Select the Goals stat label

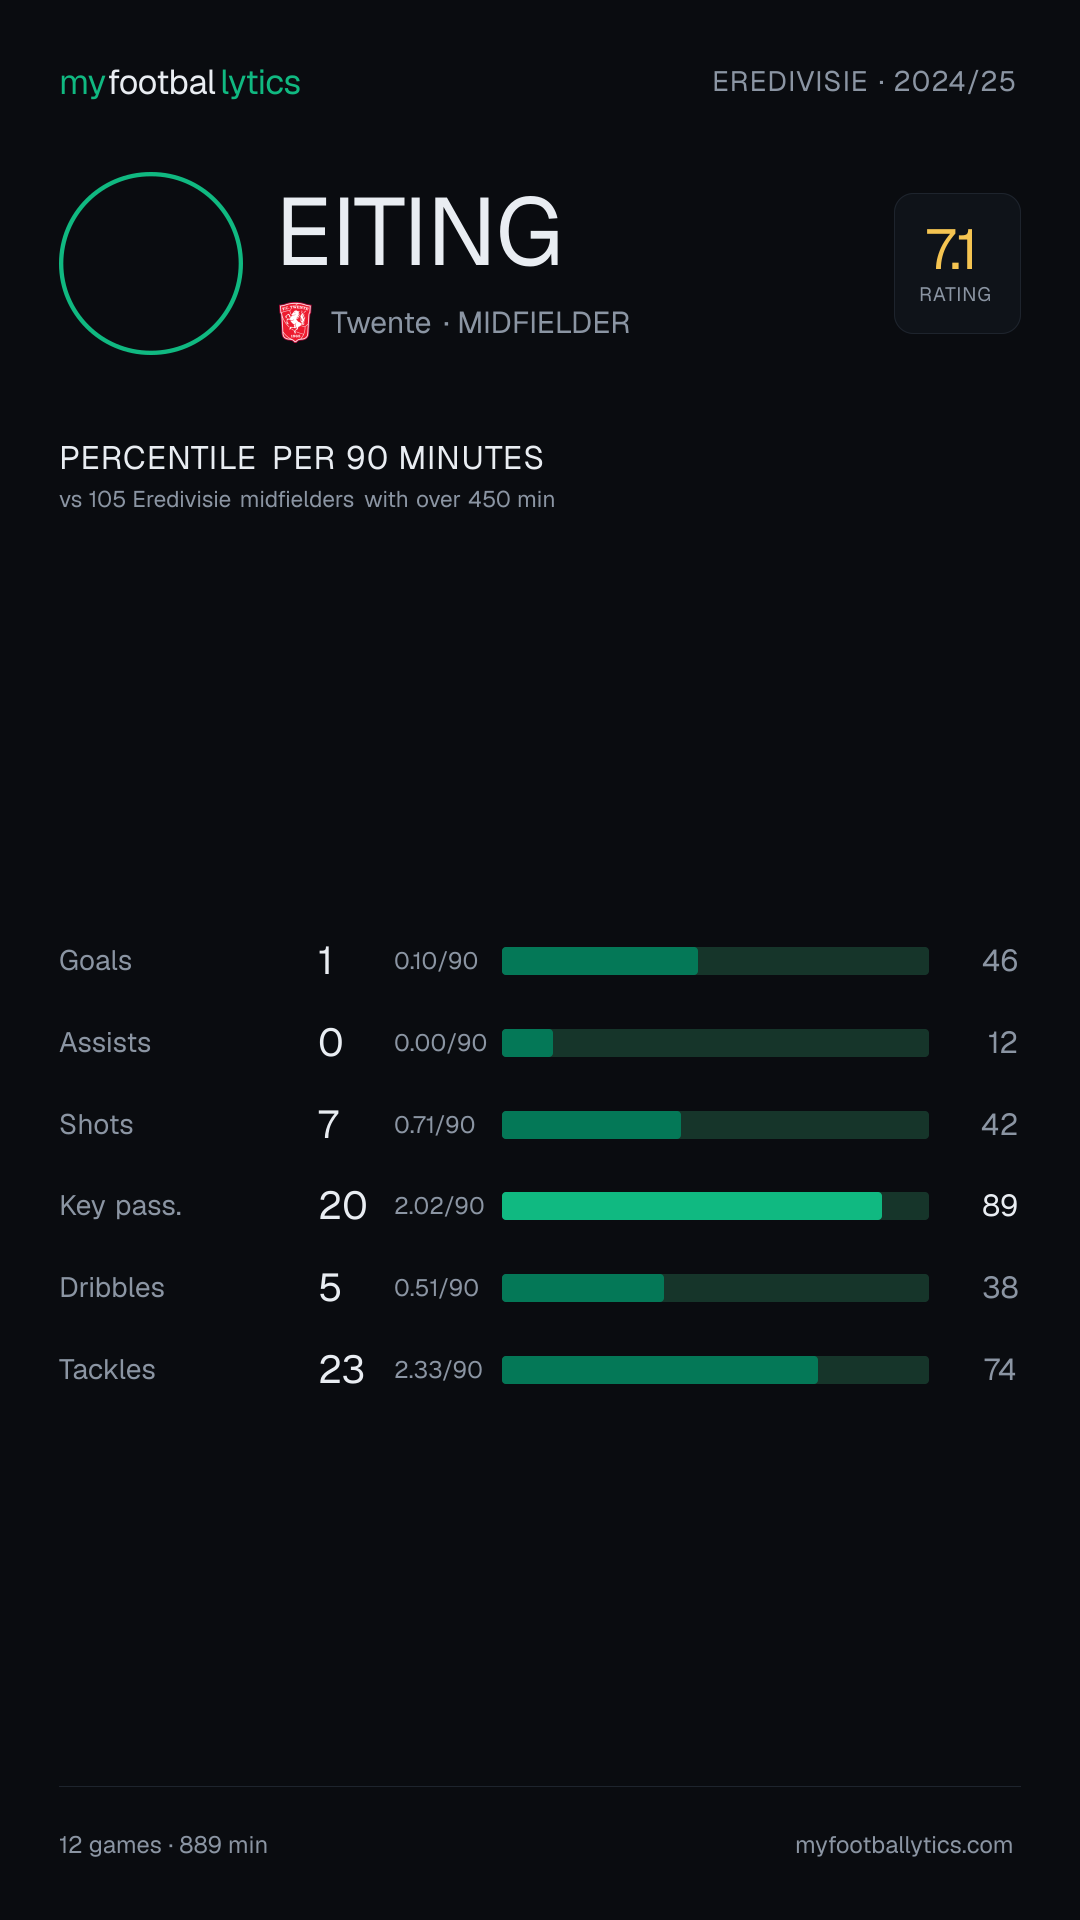tap(96, 961)
